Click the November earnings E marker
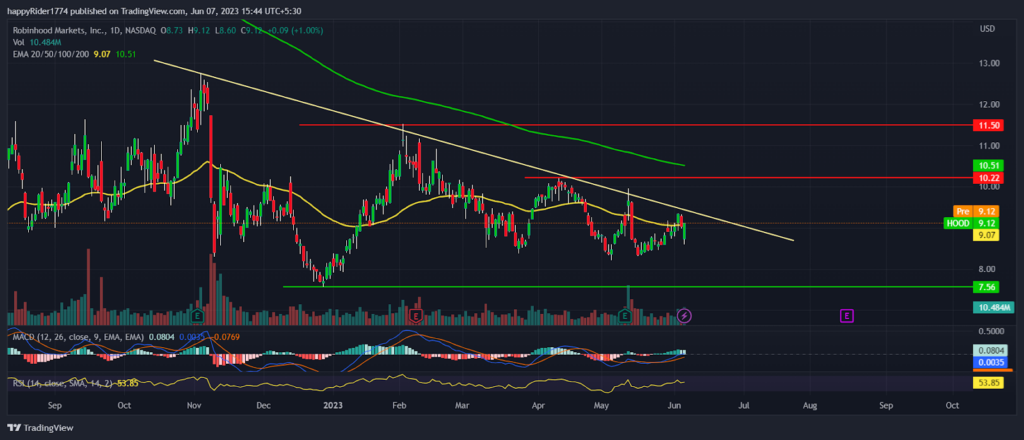The image size is (1024, 440). 197,317
